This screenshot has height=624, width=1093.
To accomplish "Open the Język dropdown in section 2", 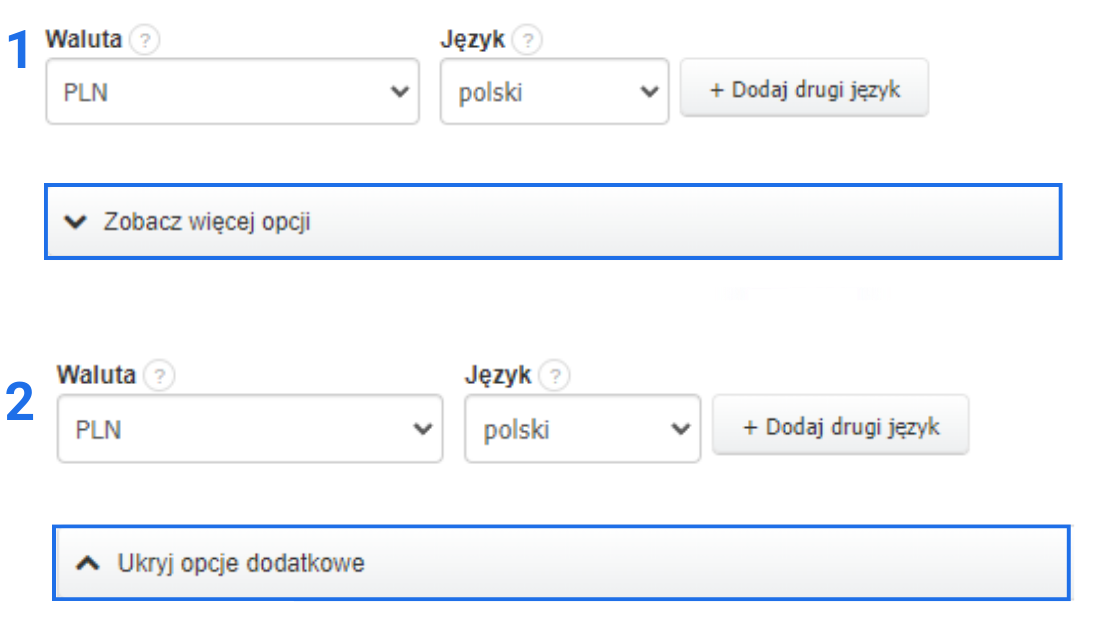I will click(580, 428).
